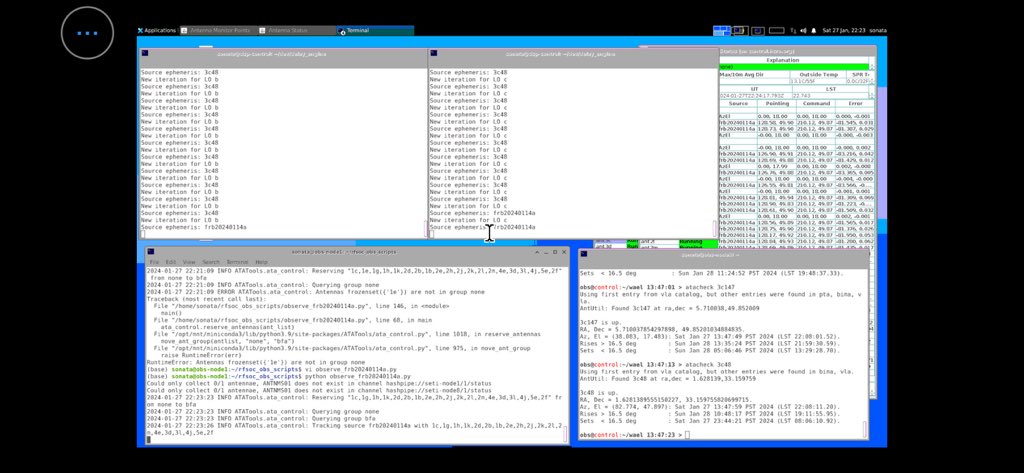Image resolution: width=1024 pixels, height=473 pixels.
Task: Click the Pointing column header in Status window
Action: 776,103
